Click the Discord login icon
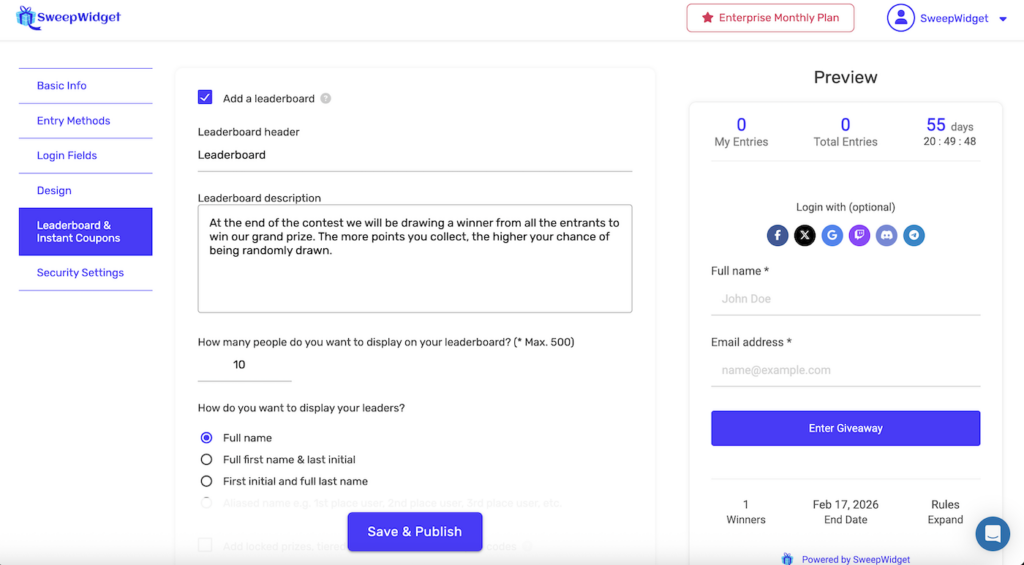 (x=886, y=236)
